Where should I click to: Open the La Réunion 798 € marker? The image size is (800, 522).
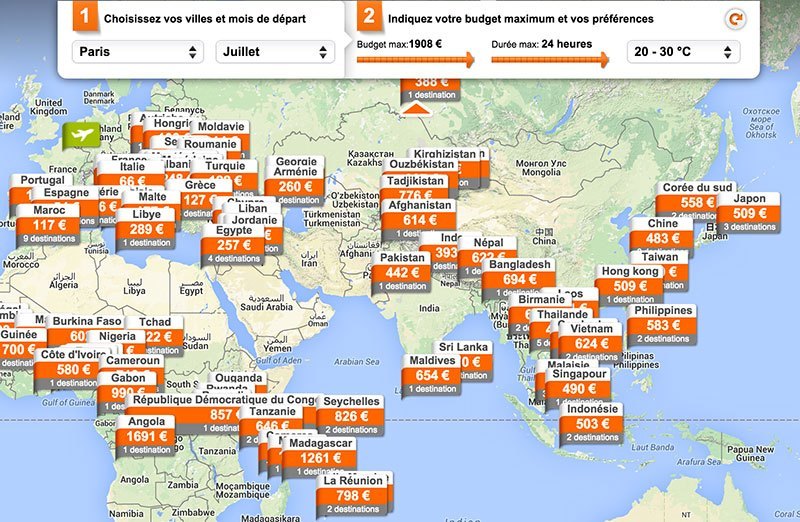352,495
